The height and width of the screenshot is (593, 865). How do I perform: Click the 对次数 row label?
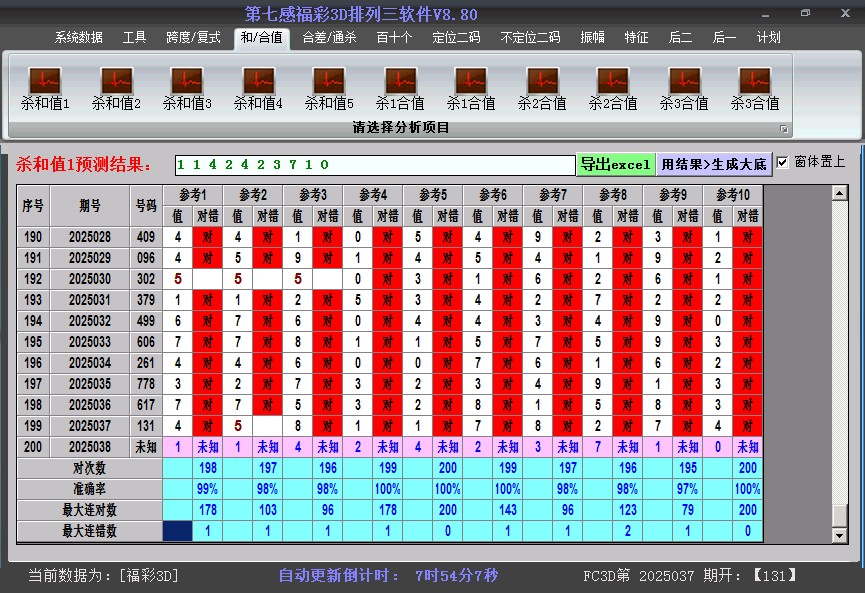[x=89, y=468]
